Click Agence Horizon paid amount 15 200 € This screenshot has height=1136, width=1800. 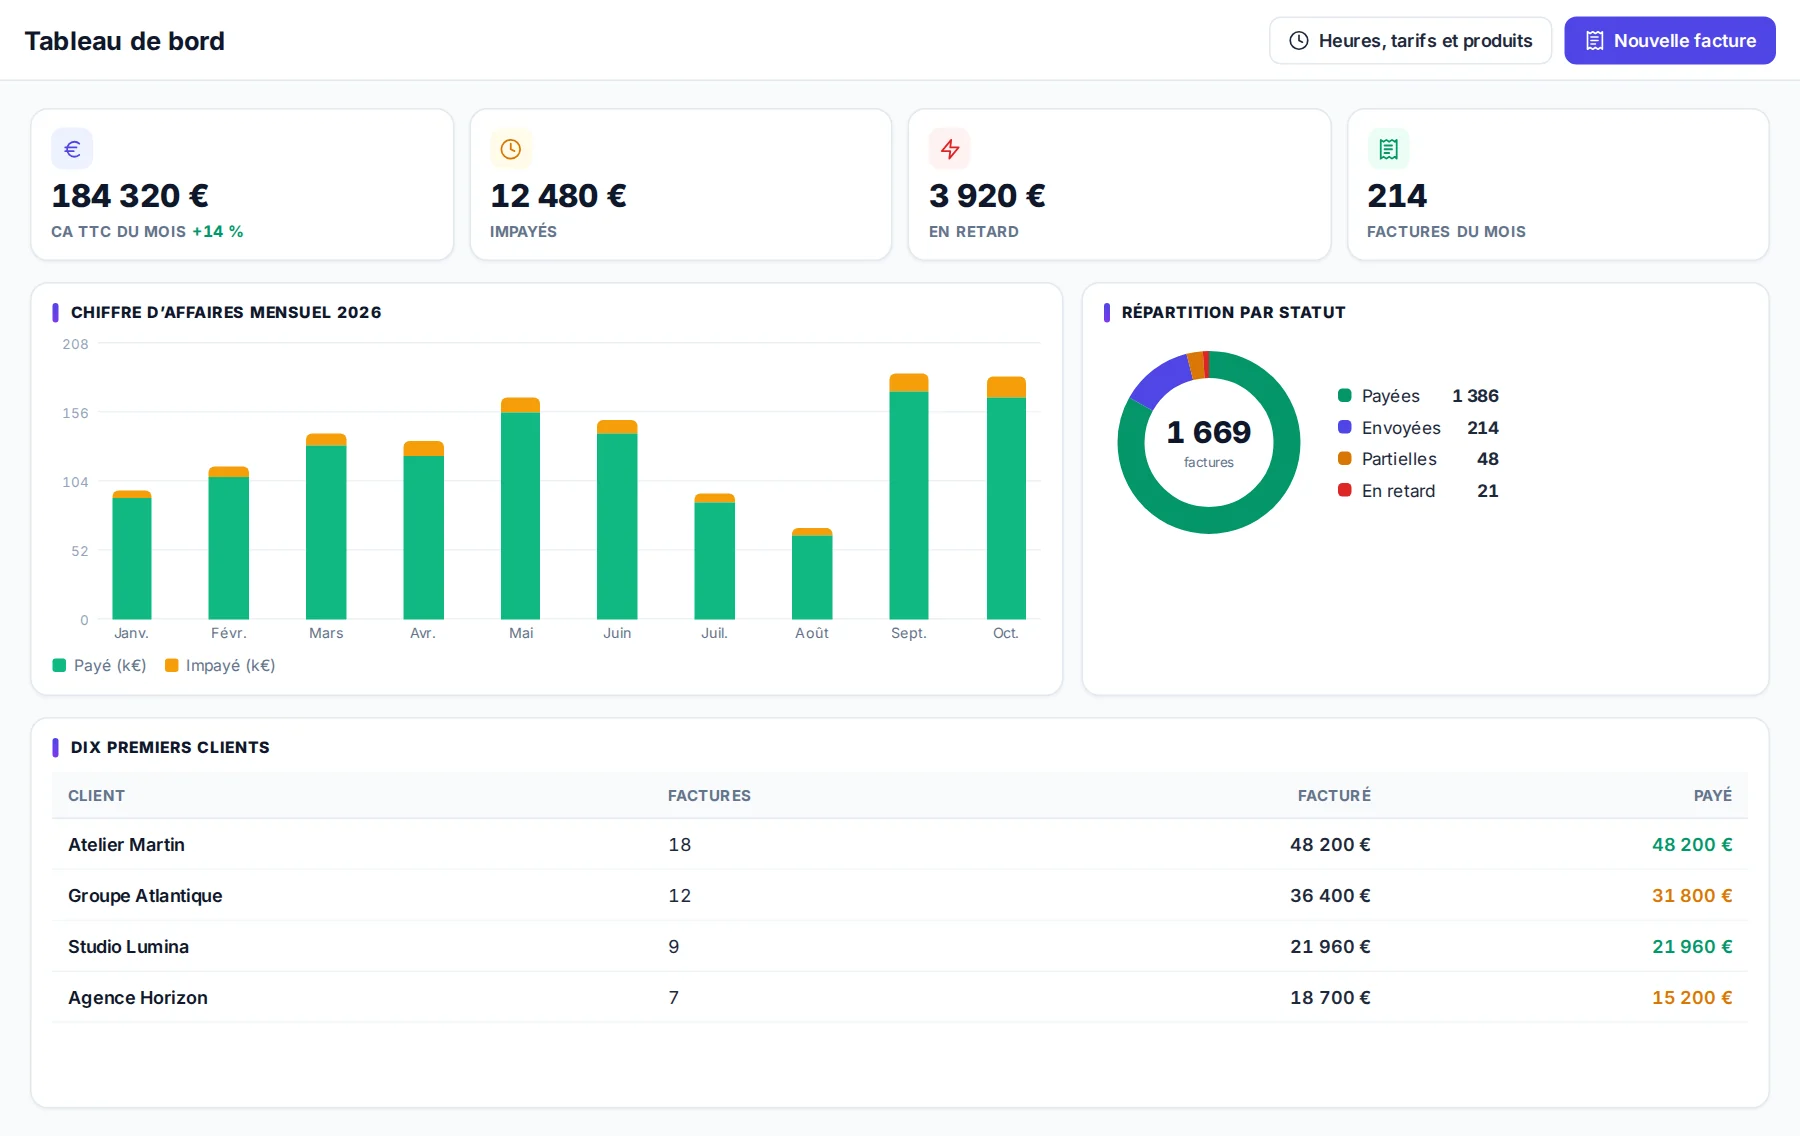click(1692, 998)
